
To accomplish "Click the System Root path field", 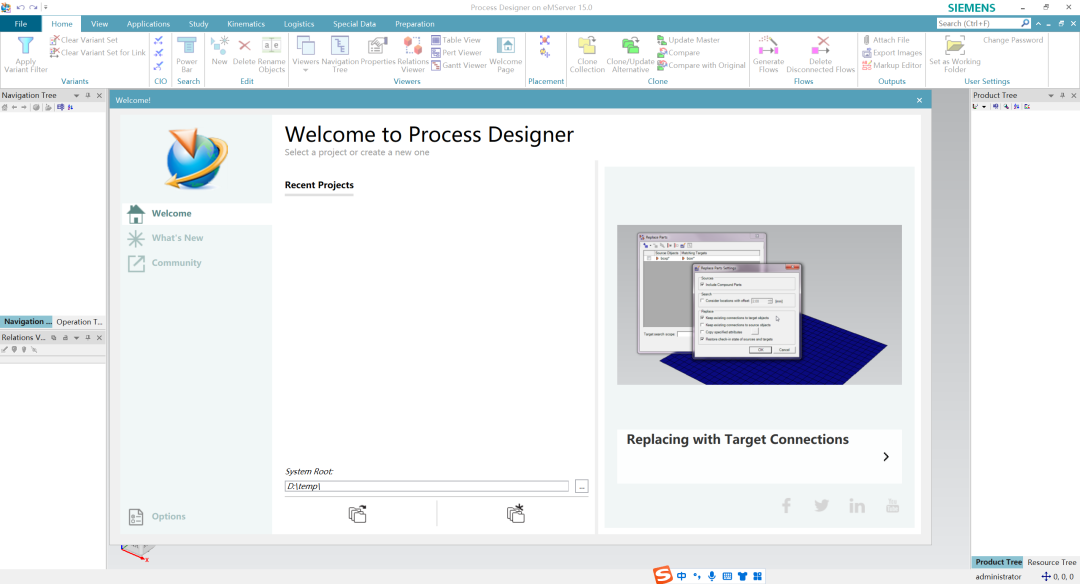I will [x=426, y=486].
